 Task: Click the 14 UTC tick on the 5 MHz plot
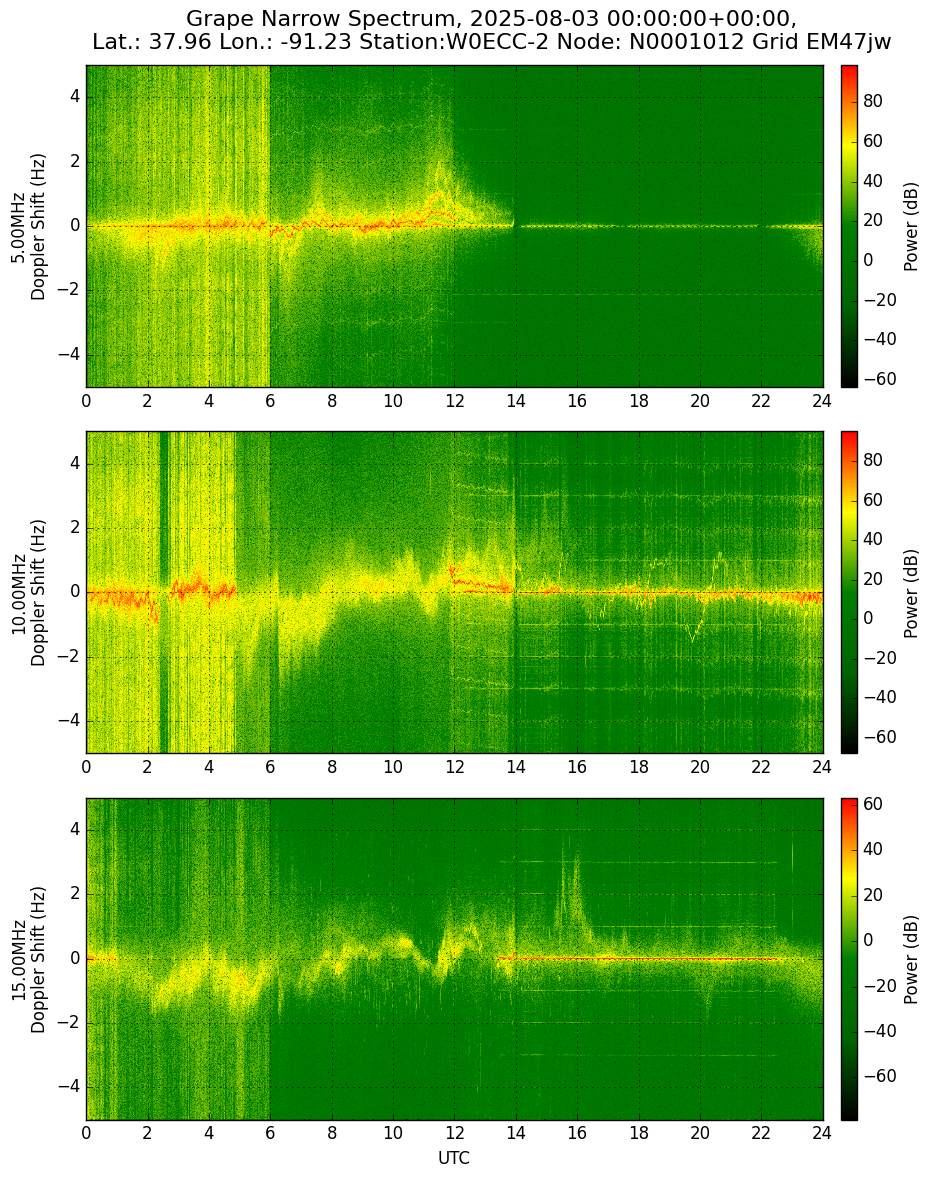(x=515, y=400)
